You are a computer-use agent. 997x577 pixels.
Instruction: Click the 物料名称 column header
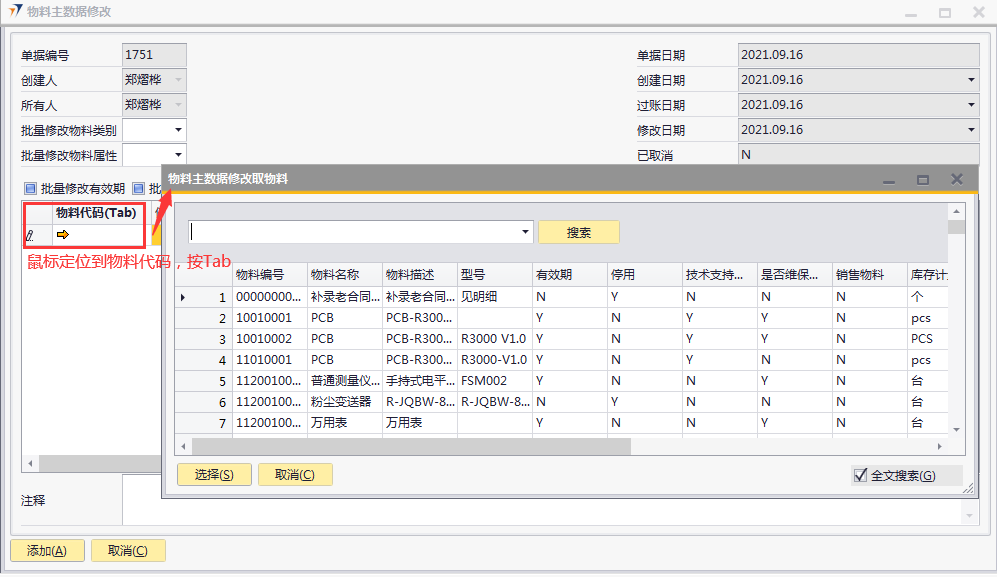pyautogui.click(x=343, y=274)
